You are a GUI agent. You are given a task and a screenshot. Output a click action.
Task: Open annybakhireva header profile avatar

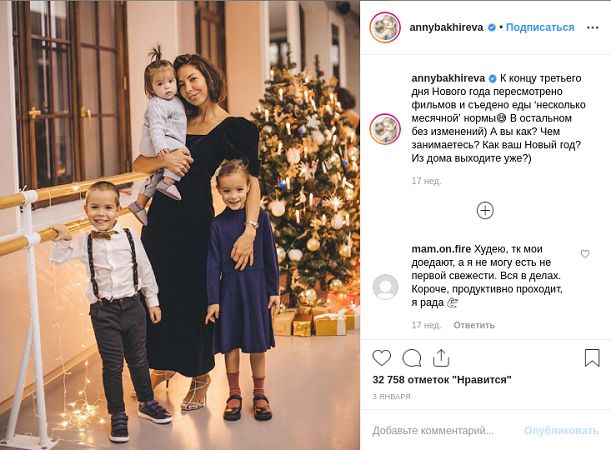pos(385,27)
